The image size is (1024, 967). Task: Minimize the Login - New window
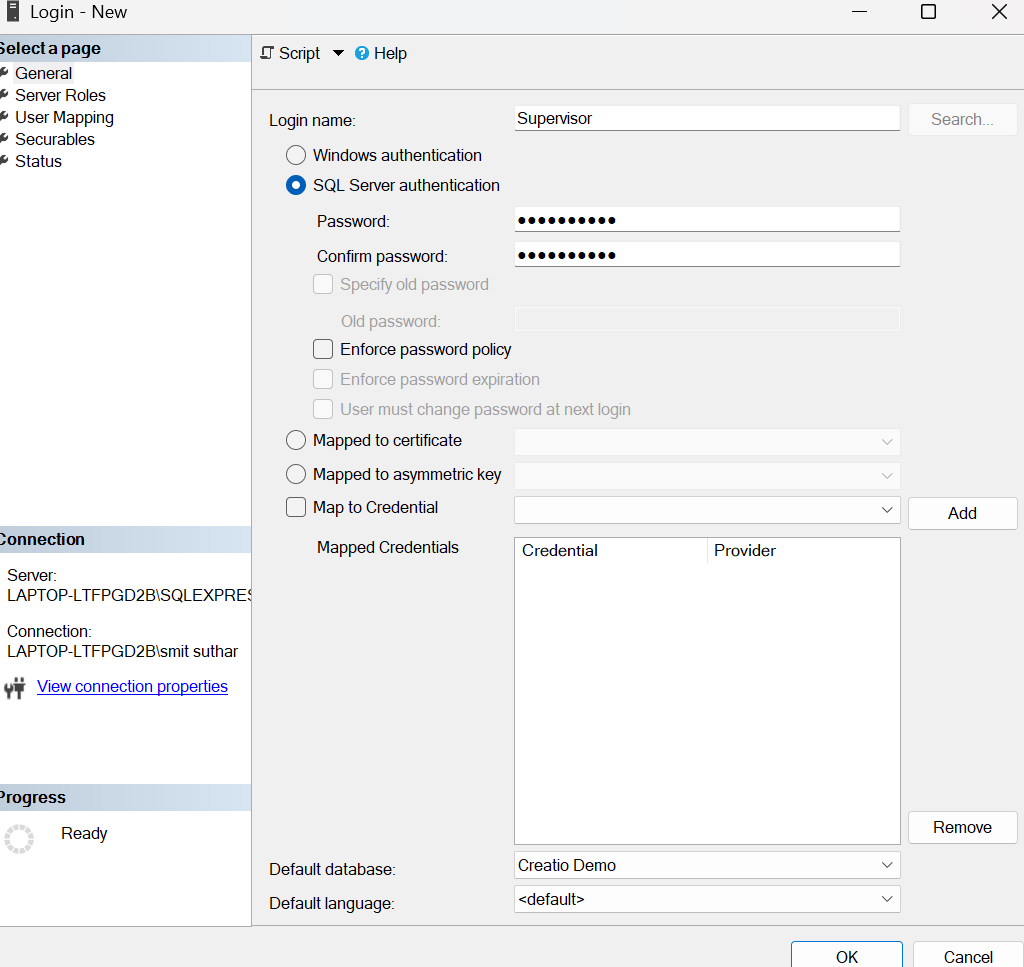[x=859, y=12]
